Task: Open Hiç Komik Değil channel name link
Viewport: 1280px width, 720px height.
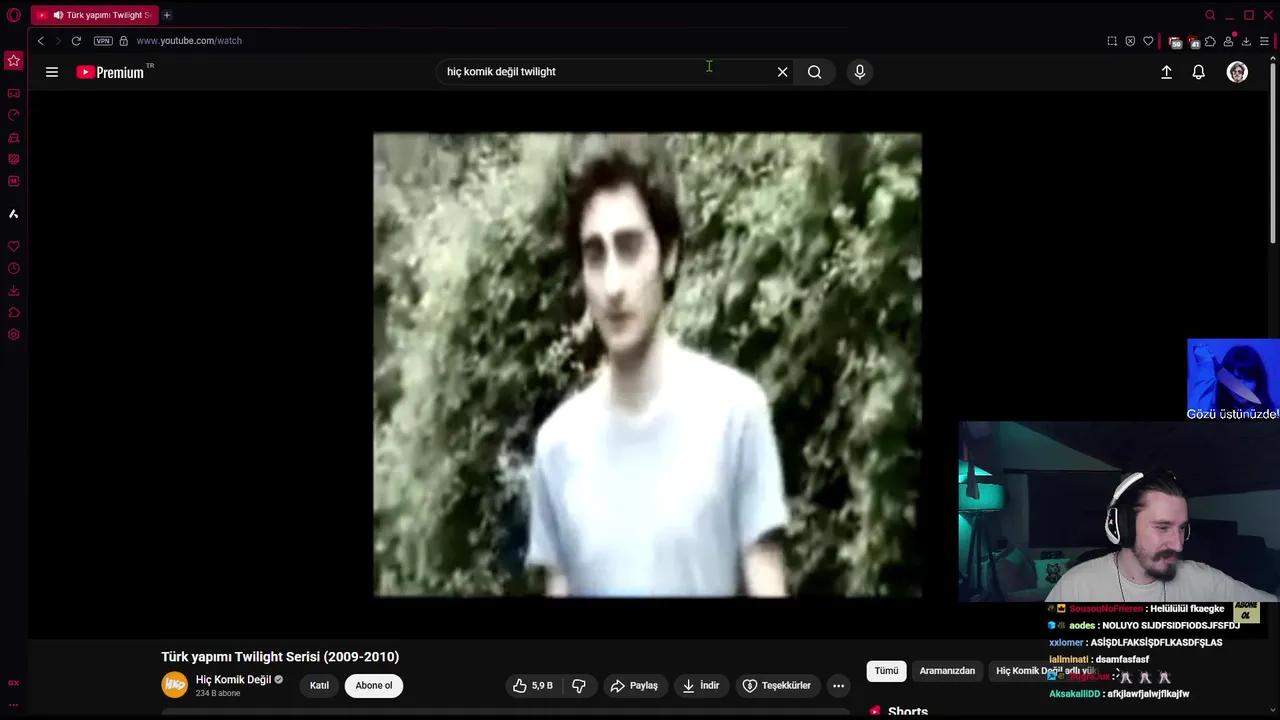Action: pyautogui.click(x=233, y=680)
